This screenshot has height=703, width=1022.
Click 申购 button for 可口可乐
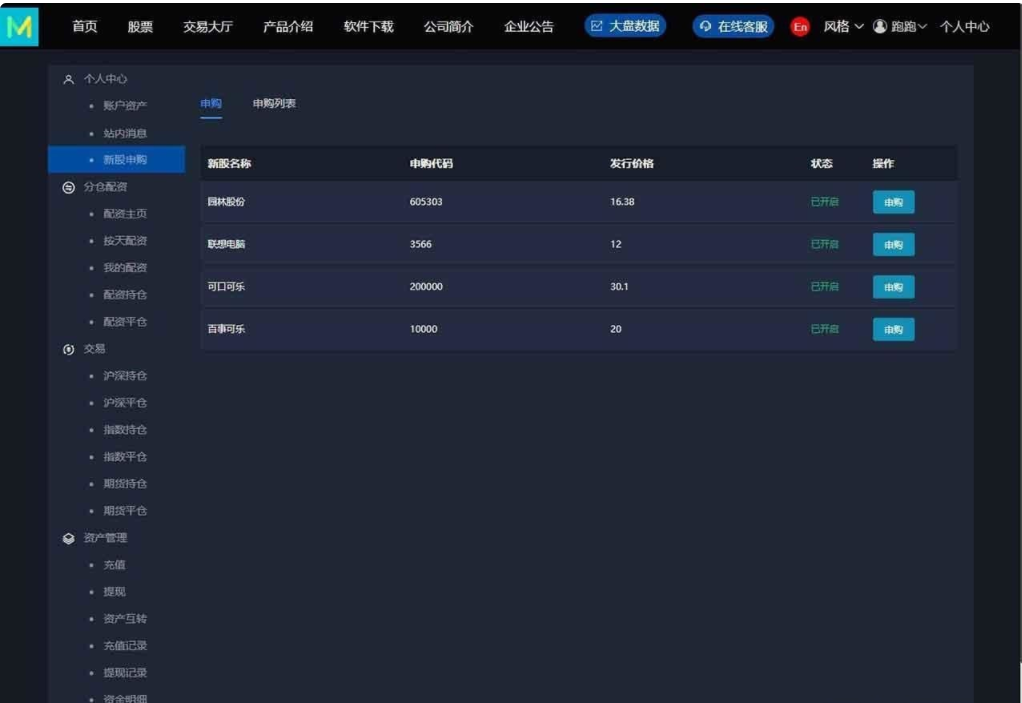pyautogui.click(x=894, y=287)
